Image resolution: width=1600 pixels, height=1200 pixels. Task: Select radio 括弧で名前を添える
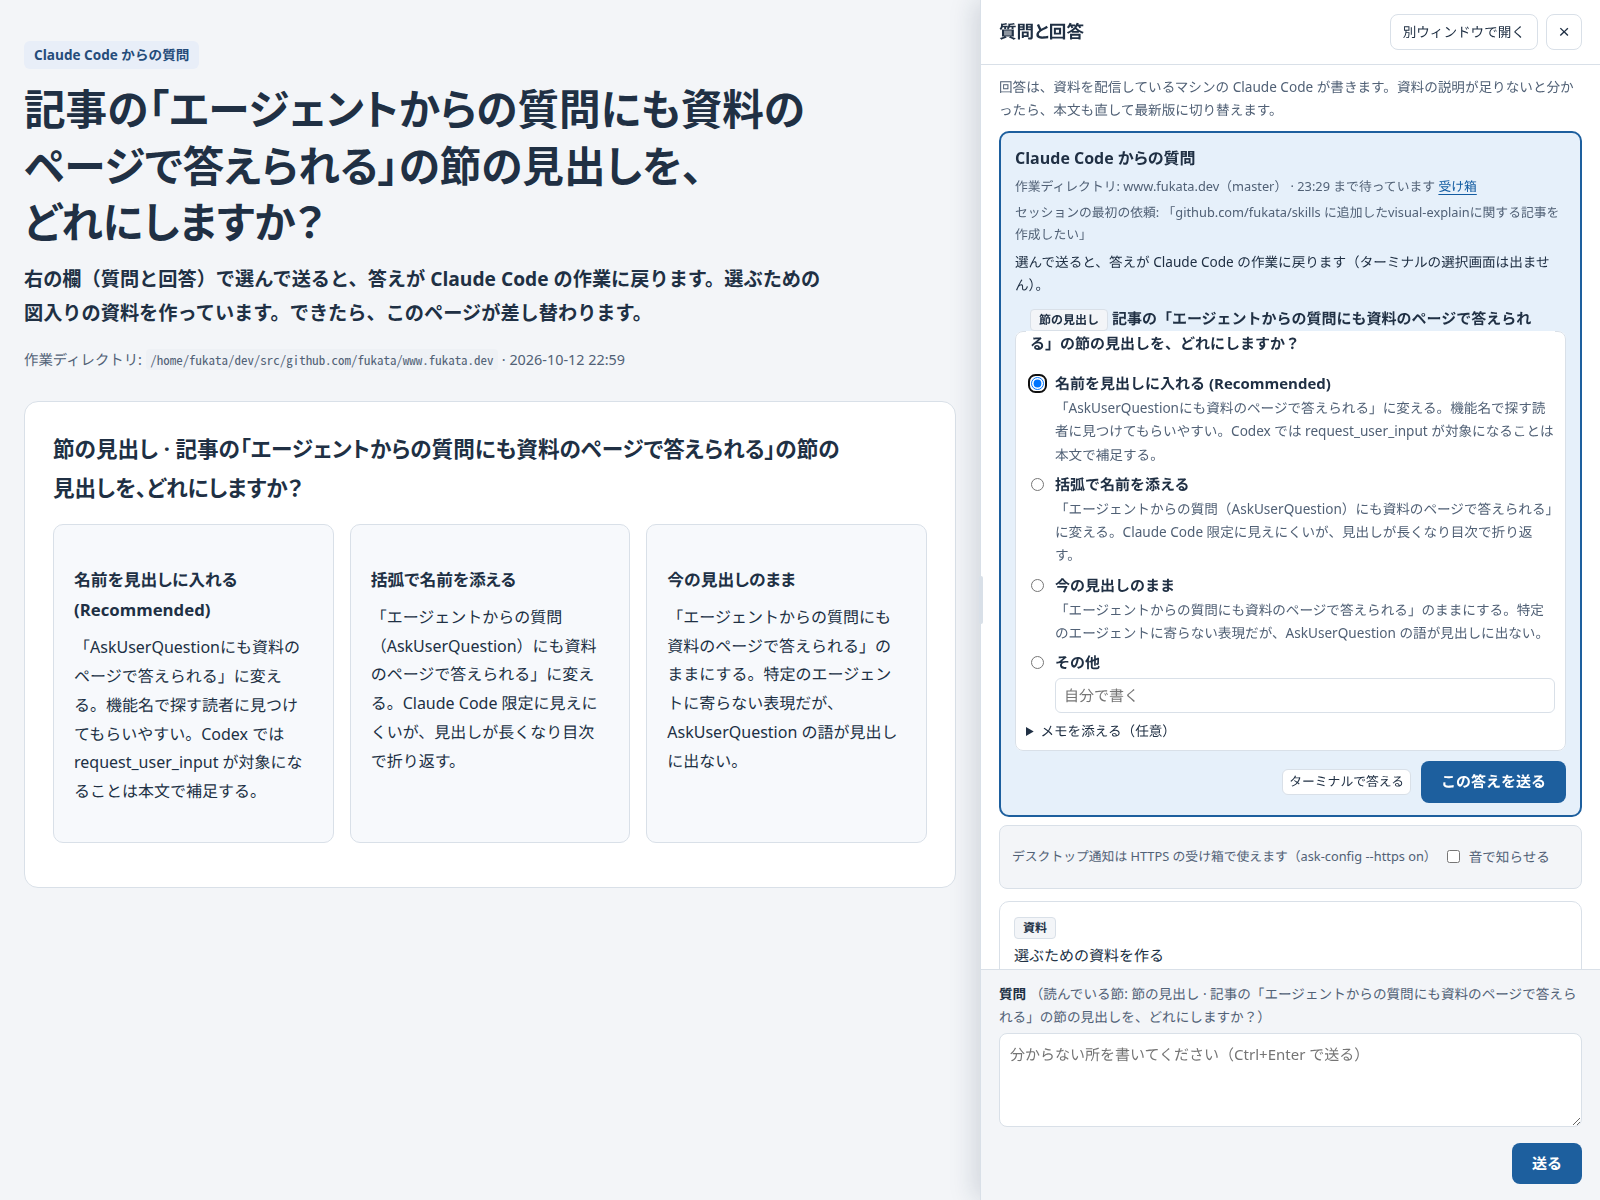click(1038, 485)
